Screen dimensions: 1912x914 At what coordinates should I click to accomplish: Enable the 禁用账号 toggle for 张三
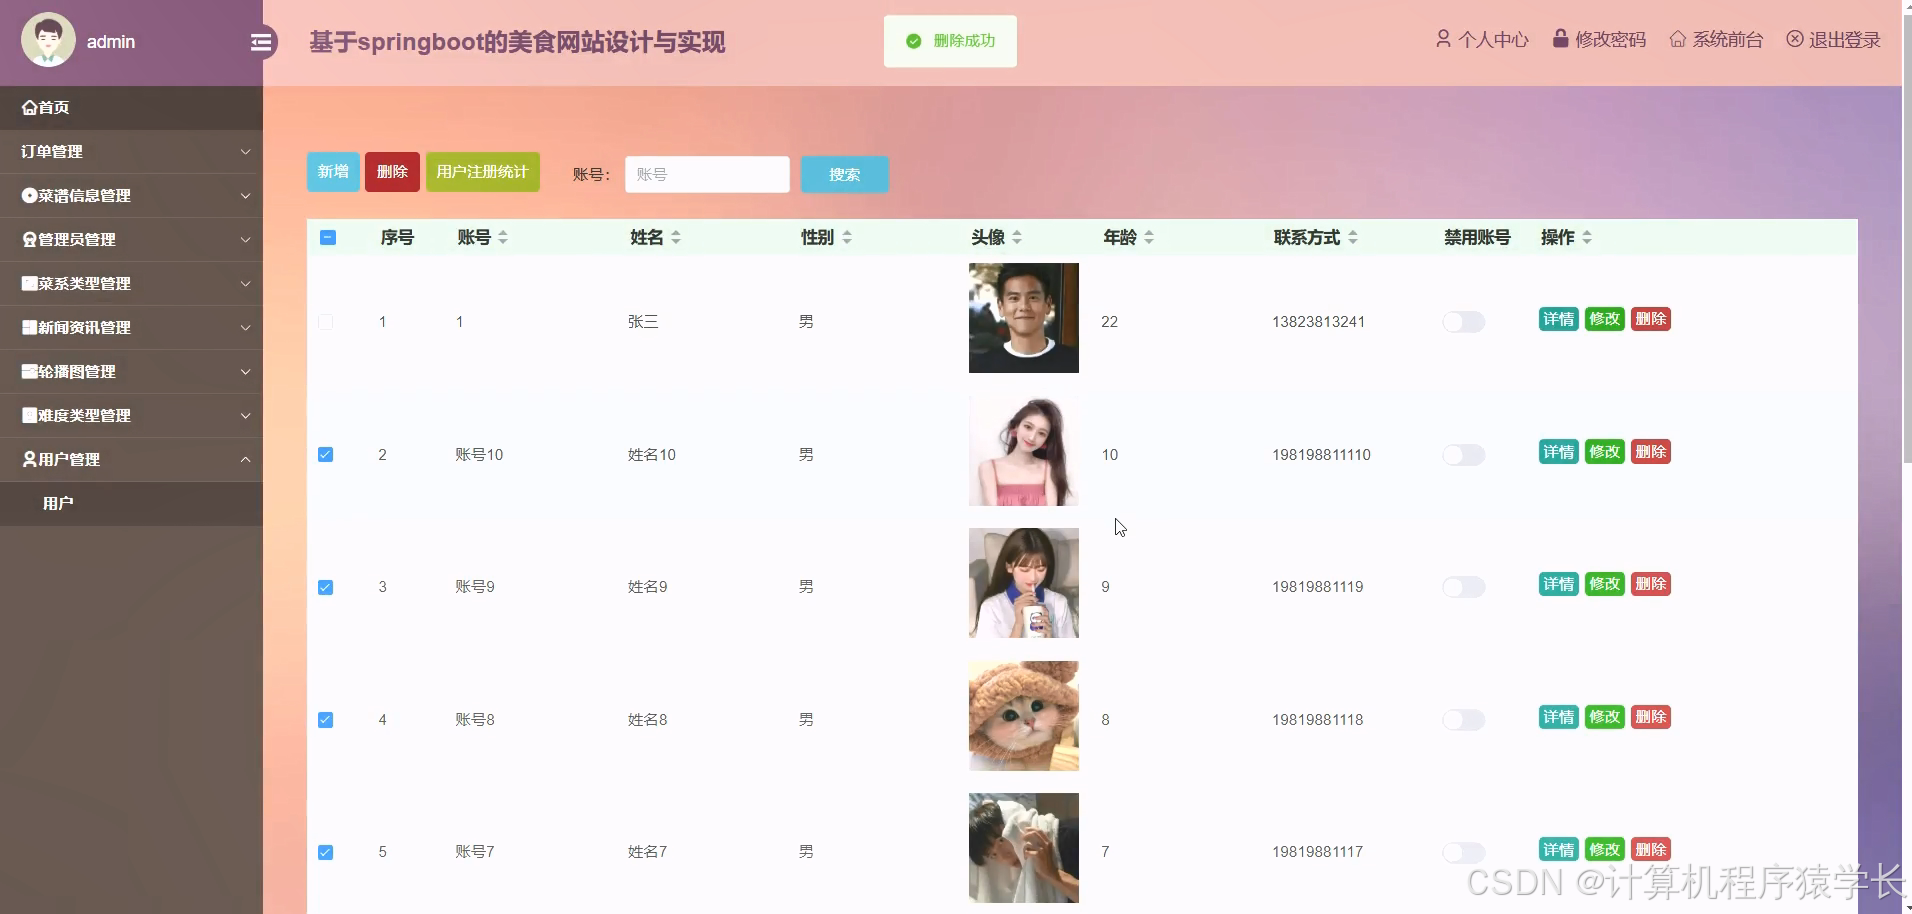tap(1463, 321)
